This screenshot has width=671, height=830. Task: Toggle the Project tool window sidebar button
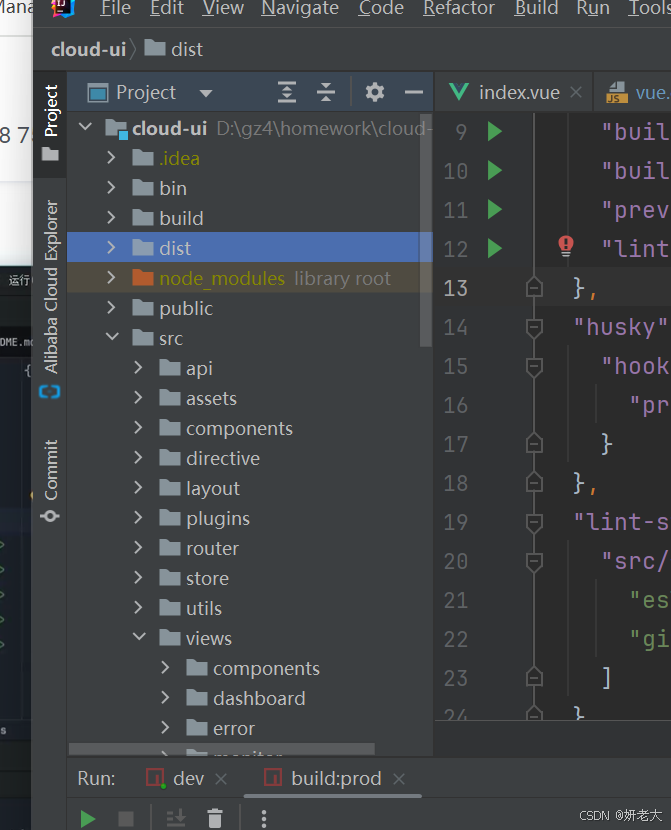pyautogui.click(x=50, y=123)
